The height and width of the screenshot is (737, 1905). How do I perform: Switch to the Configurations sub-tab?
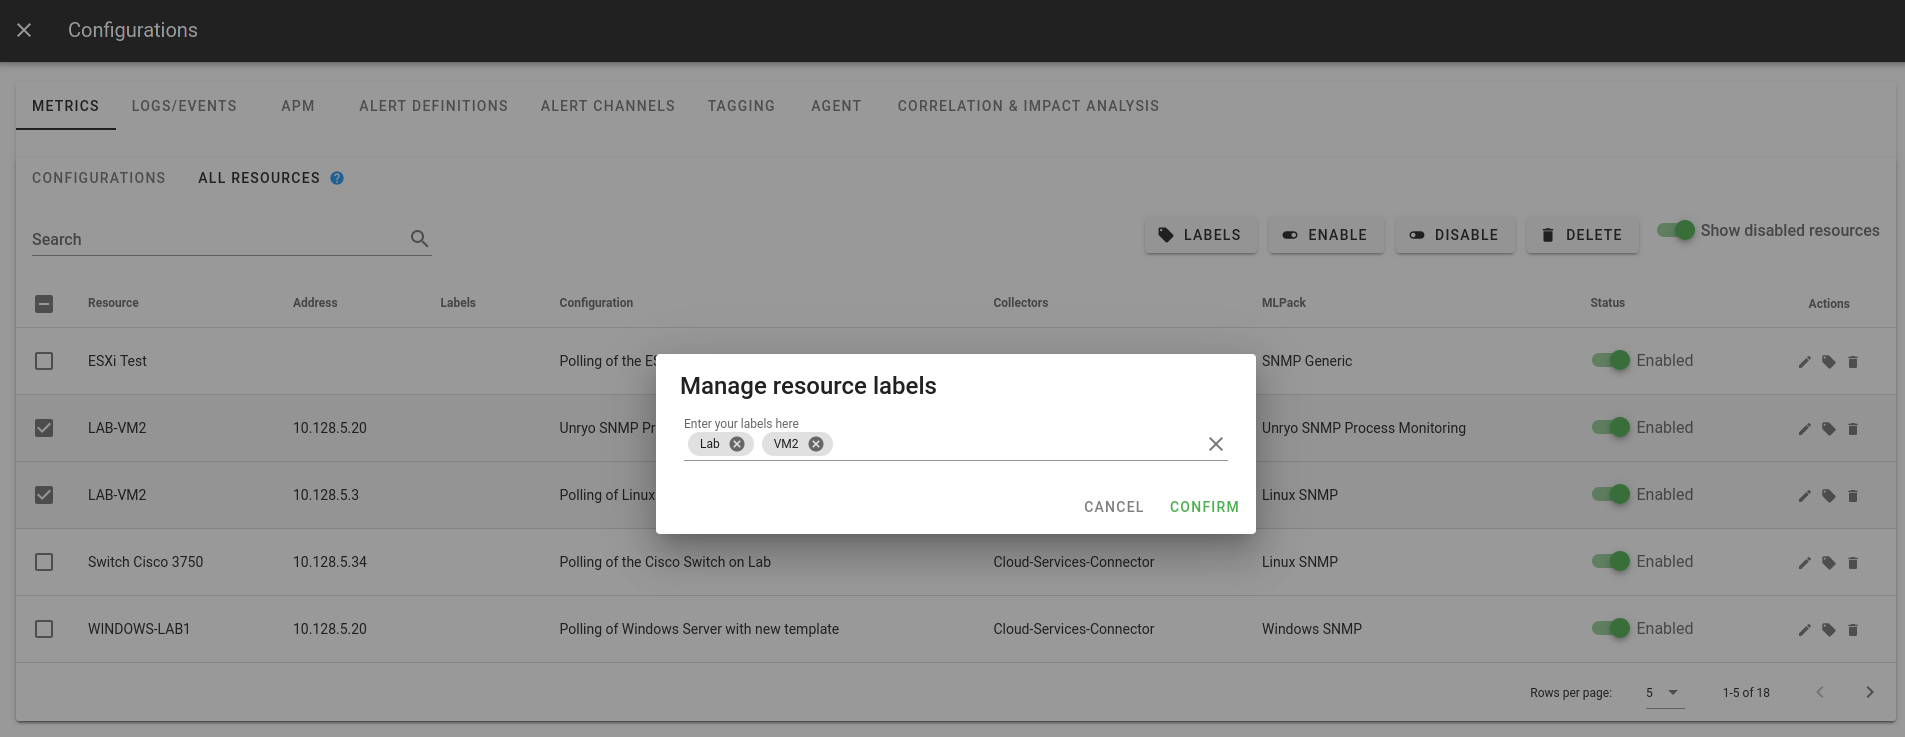99,178
